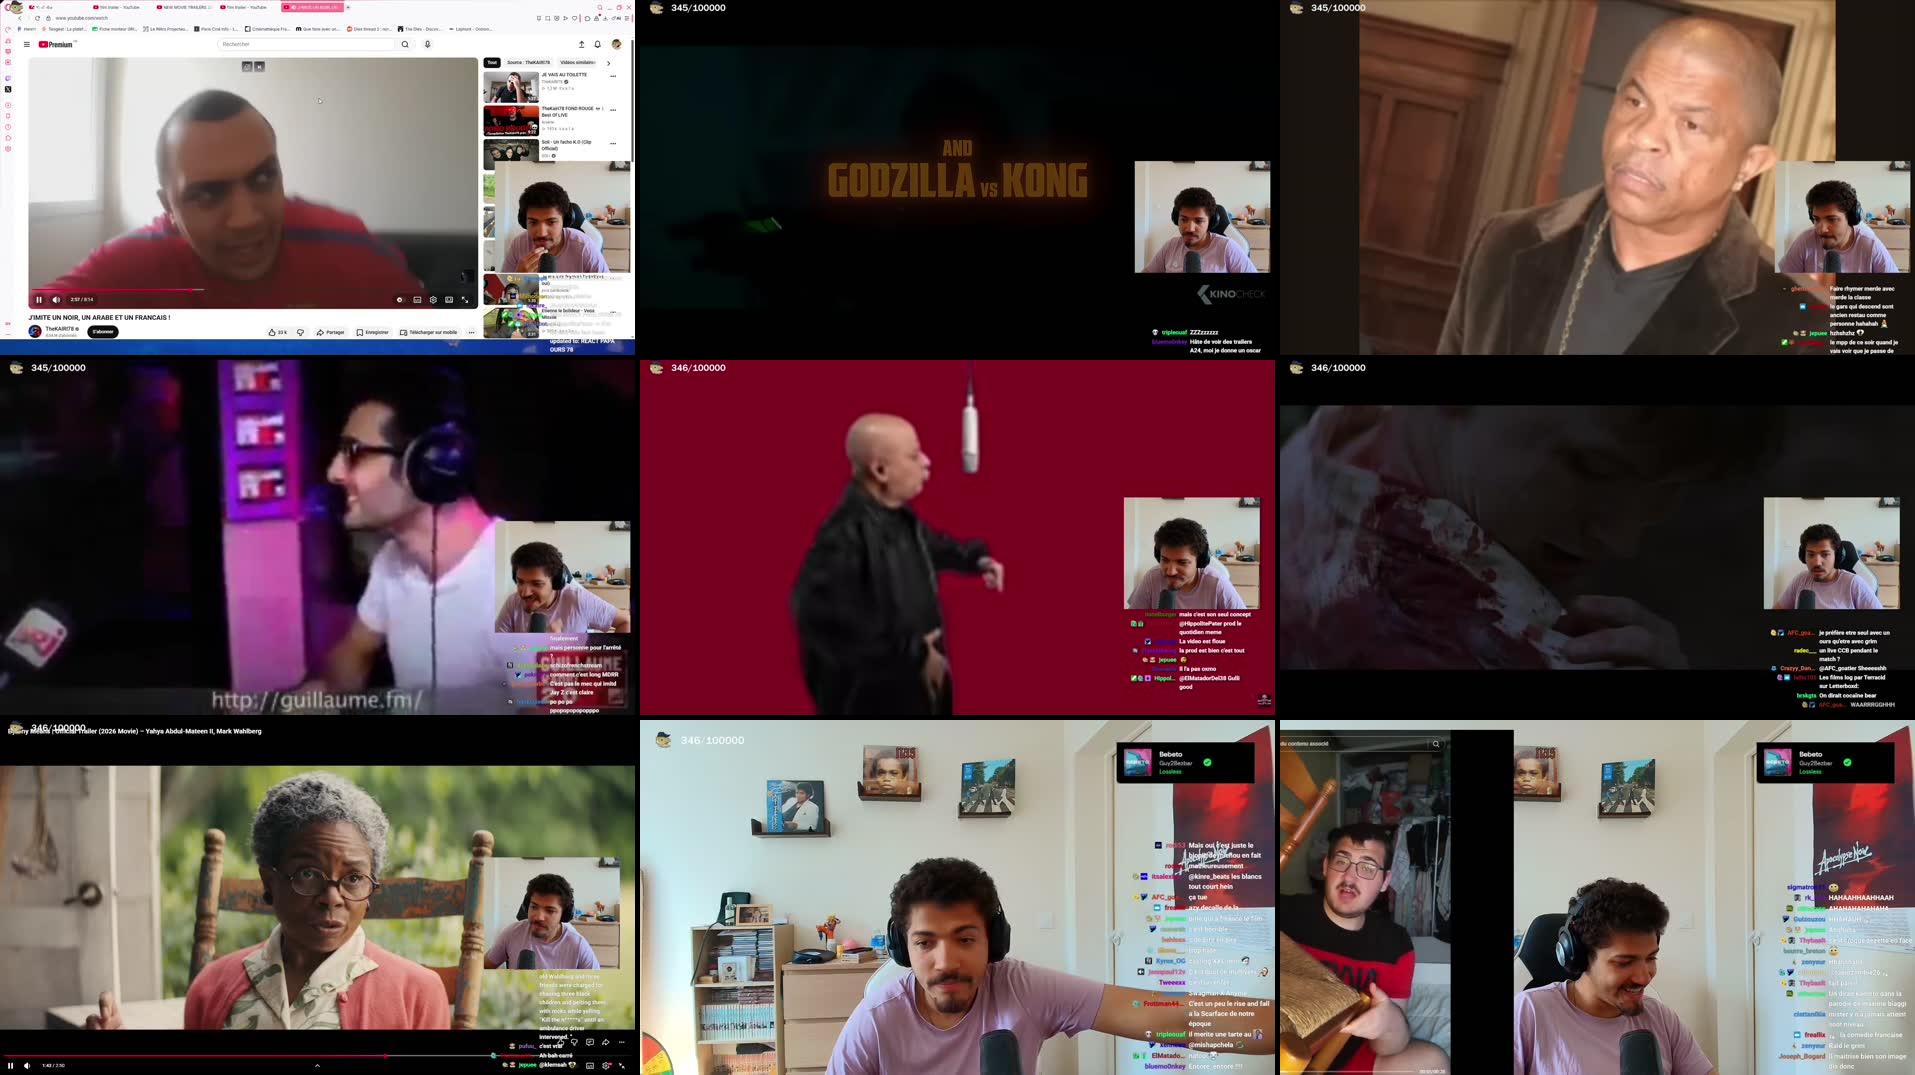1915x1075 pixels.
Task: Enter fullscreen on top-left YouTube player
Action: [x=465, y=299]
